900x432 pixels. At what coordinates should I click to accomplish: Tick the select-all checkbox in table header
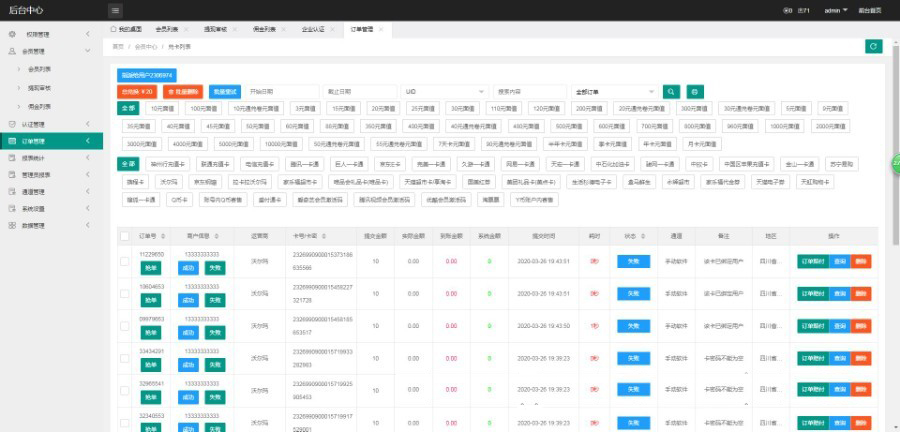pyautogui.click(x=124, y=236)
